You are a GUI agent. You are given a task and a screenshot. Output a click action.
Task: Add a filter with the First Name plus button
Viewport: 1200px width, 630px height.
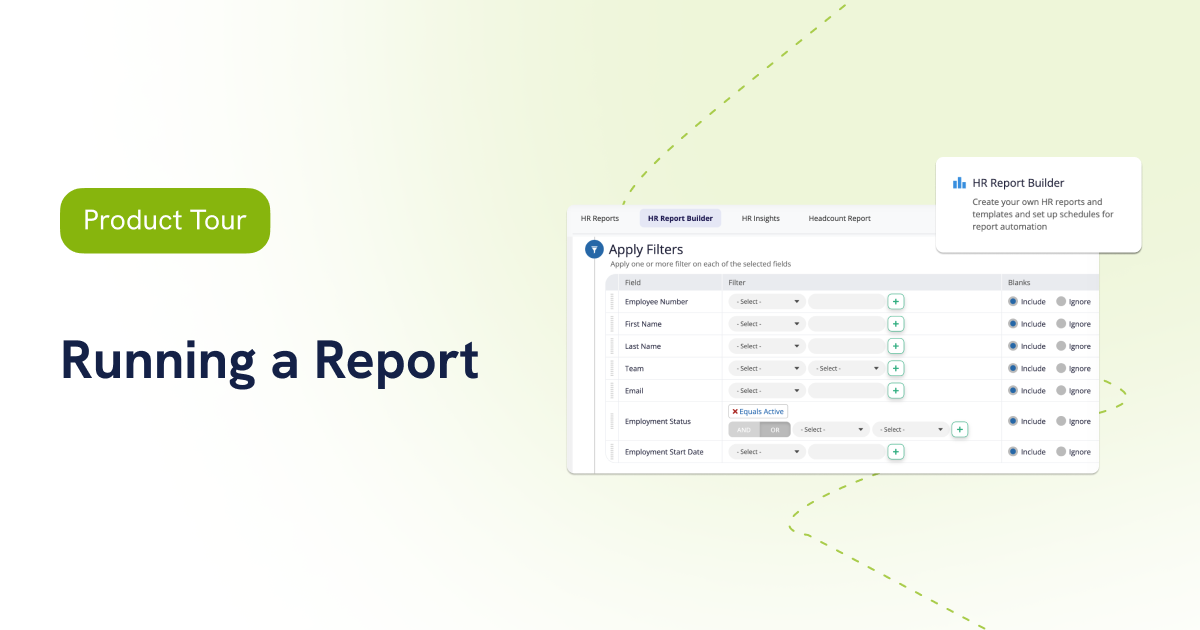pos(896,324)
